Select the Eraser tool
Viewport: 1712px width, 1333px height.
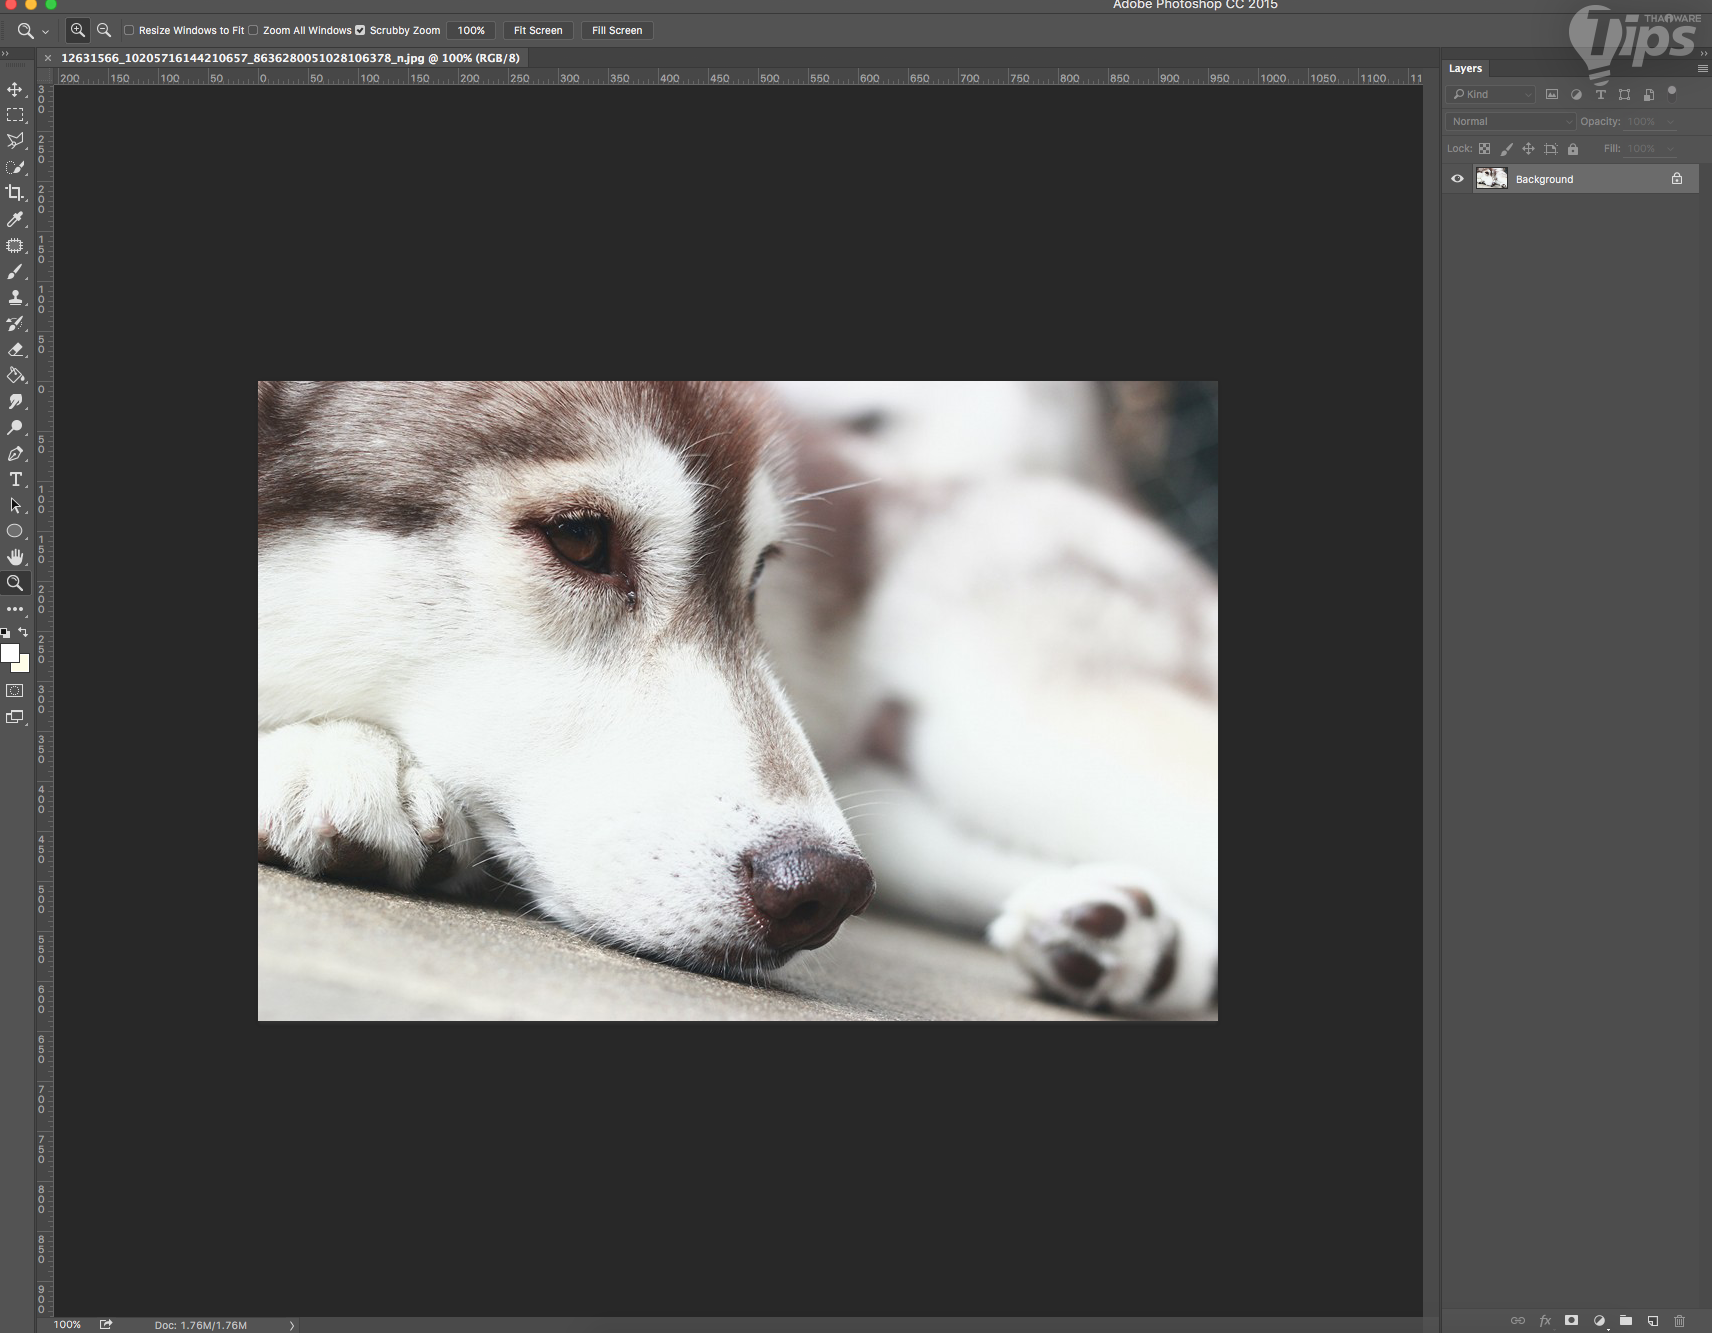coord(15,349)
